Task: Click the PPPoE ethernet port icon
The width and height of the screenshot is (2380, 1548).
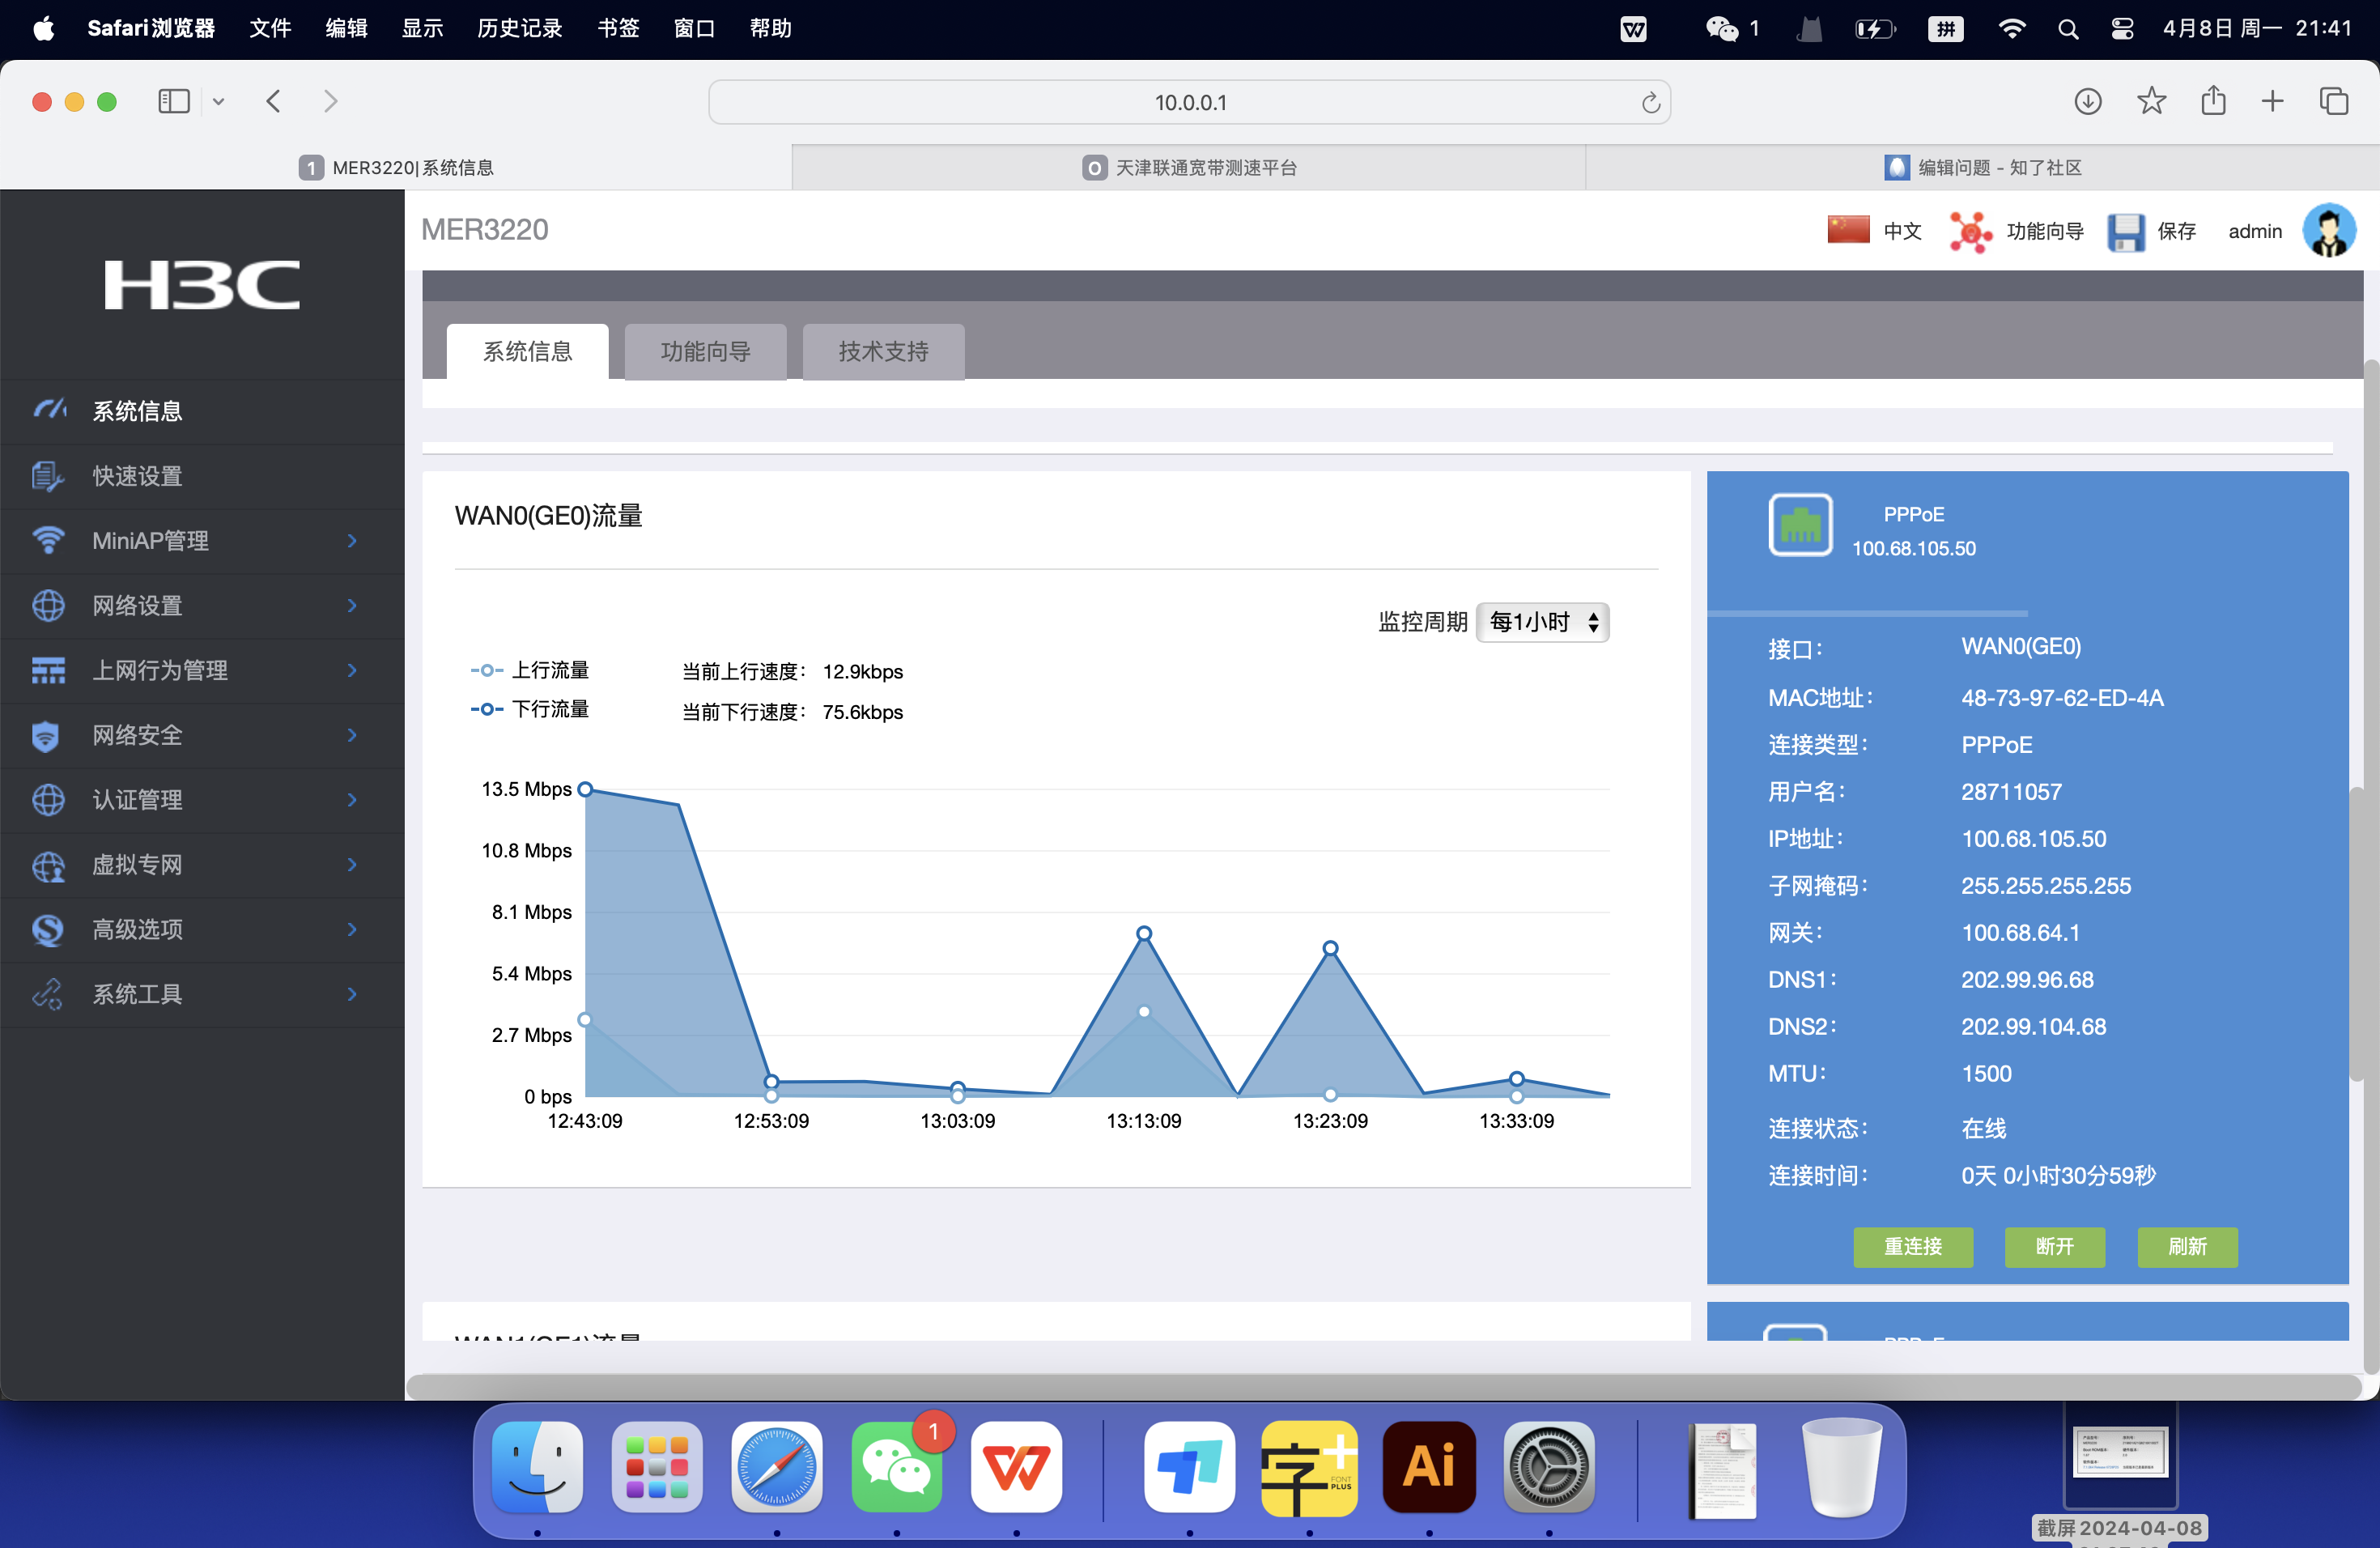Action: click(1800, 525)
